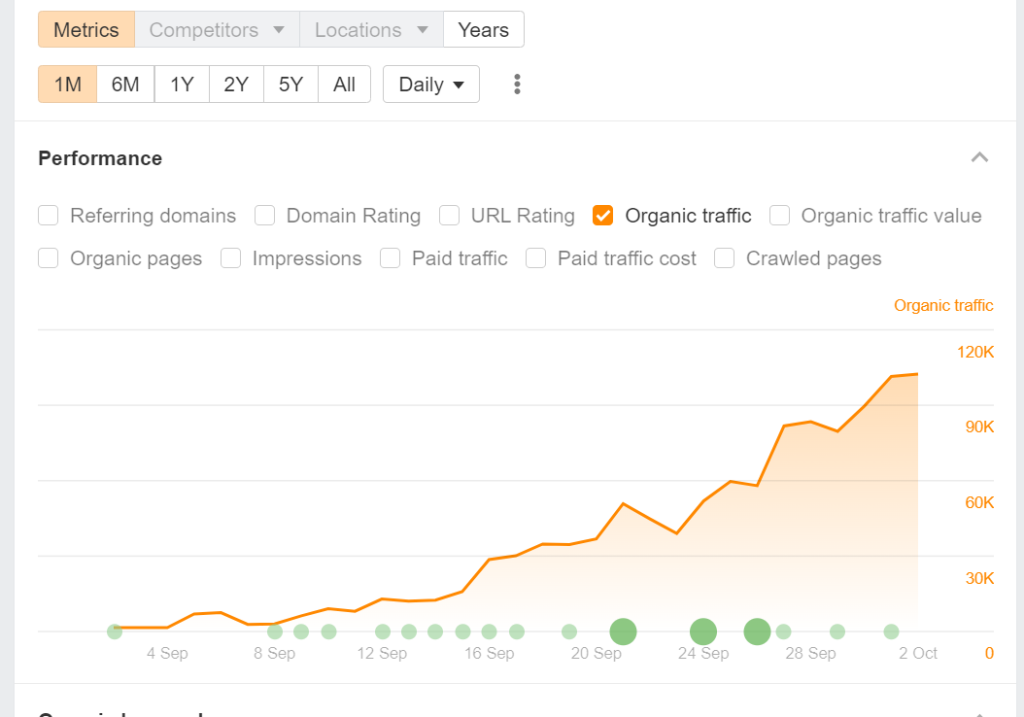The height and width of the screenshot is (717, 1024).
Task: Collapse the Performance section
Action: tap(980, 157)
